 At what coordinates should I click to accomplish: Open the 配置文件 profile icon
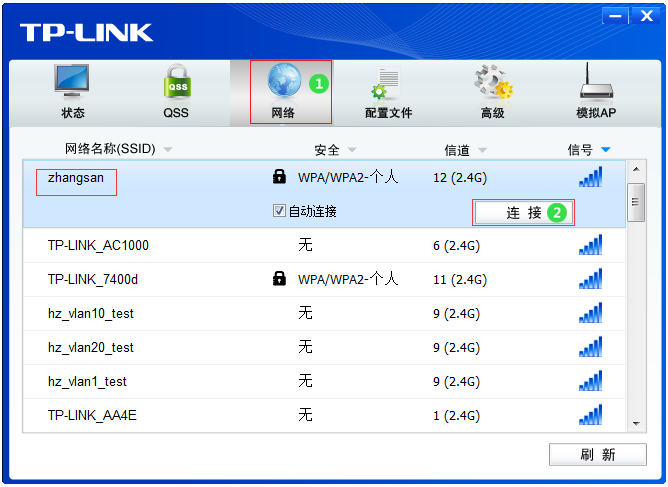click(387, 83)
